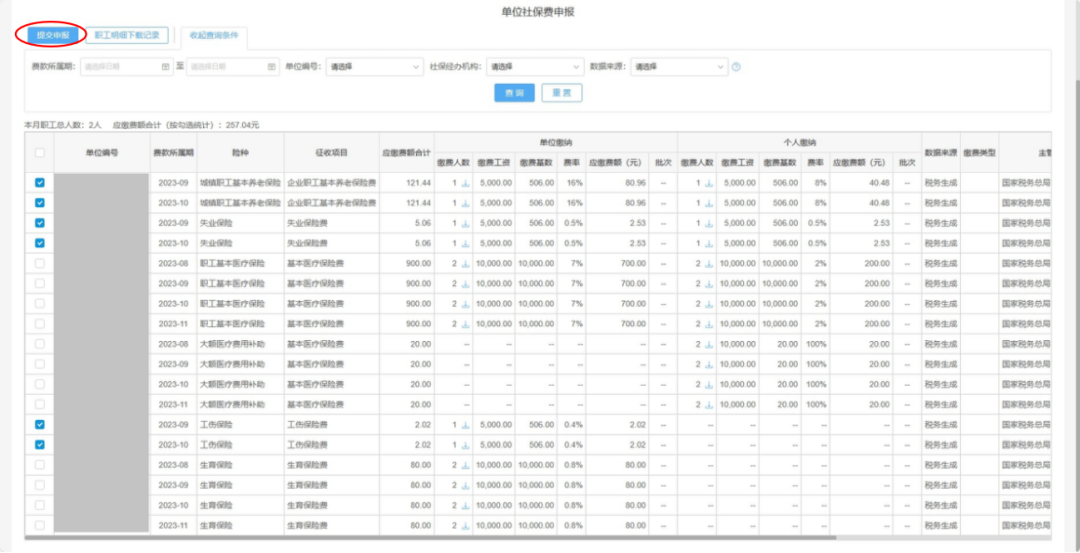Screen dimensions: 1080x553
Task: Download individual payer list for 2023-09 城镇职工基本养老保险
Action: (x=709, y=183)
